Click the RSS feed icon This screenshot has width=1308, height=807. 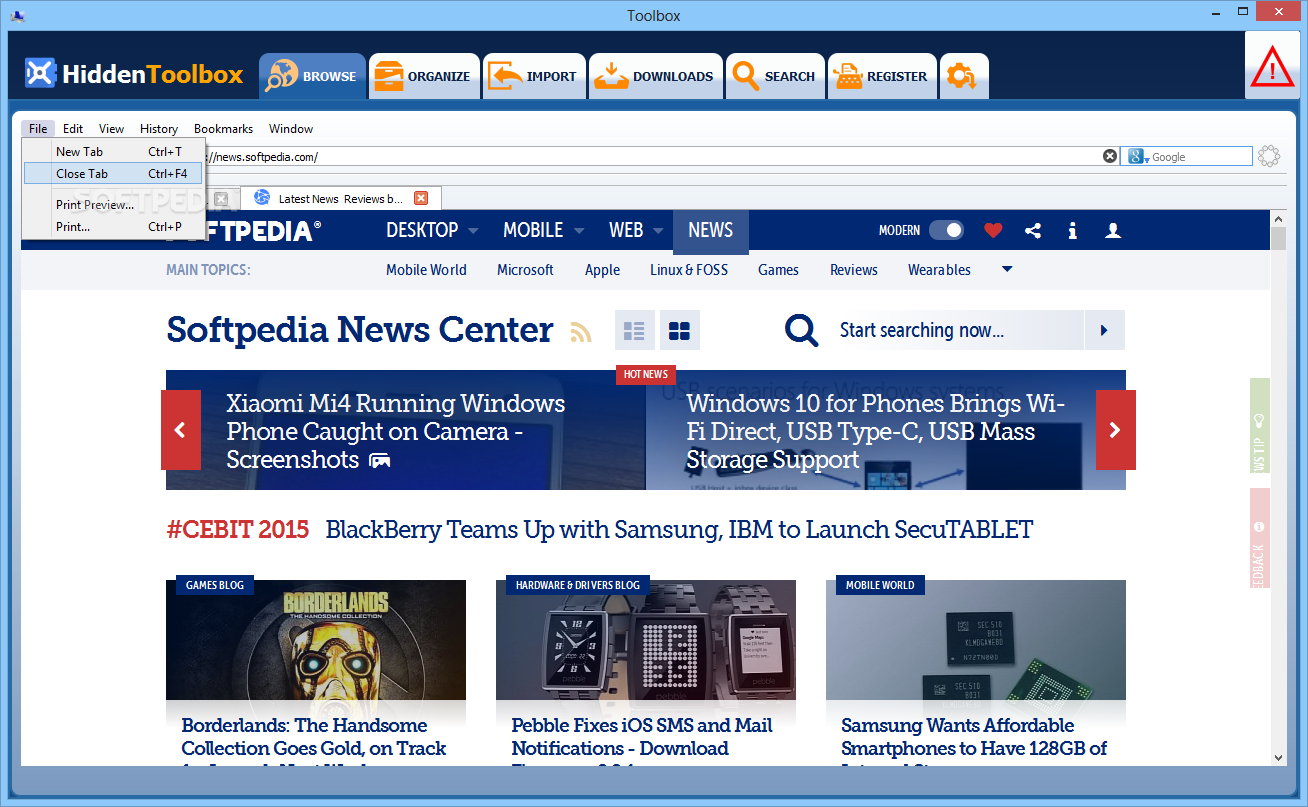(581, 332)
